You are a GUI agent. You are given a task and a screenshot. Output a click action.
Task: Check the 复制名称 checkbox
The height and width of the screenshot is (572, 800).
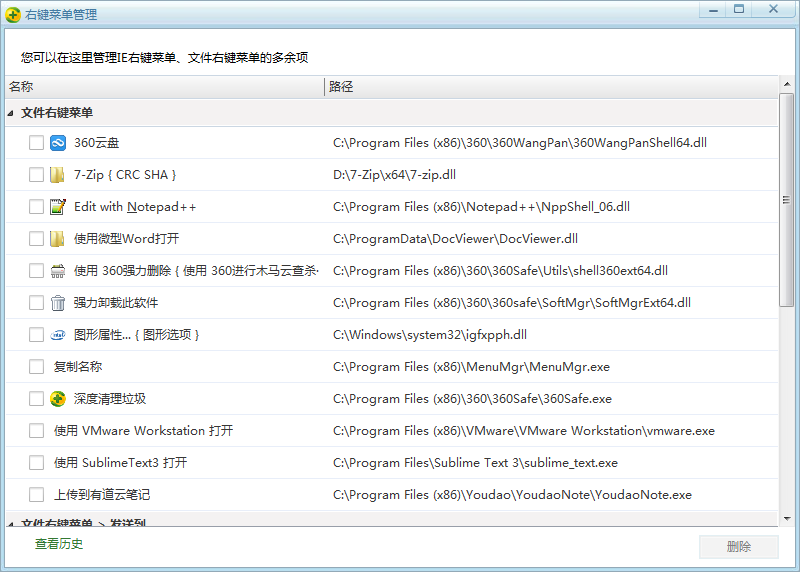tap(36, 367)
